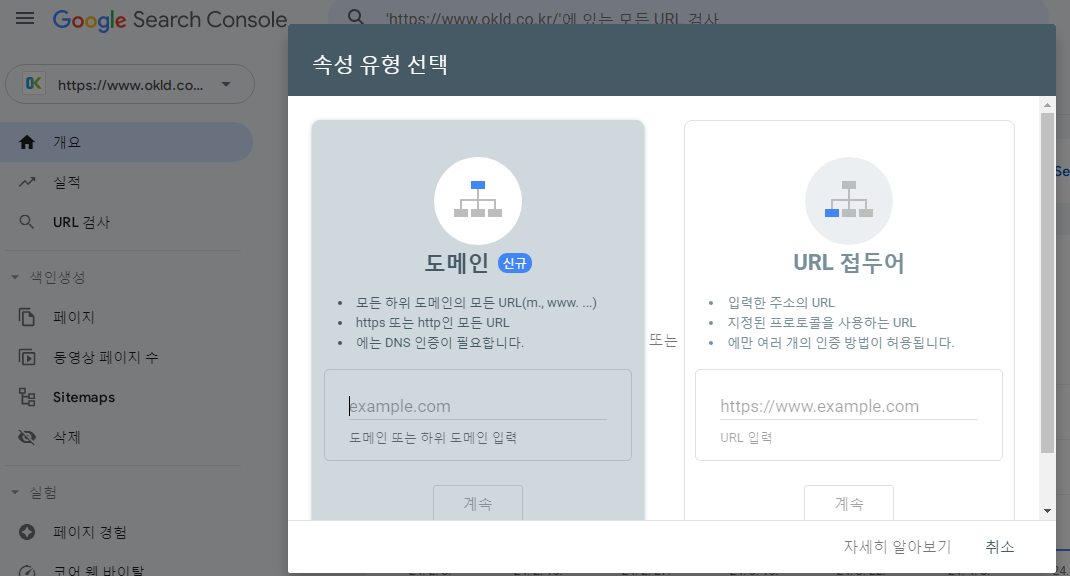Click the 삭제 (Removals) eye-slash icon

click(x=27, y=437)
